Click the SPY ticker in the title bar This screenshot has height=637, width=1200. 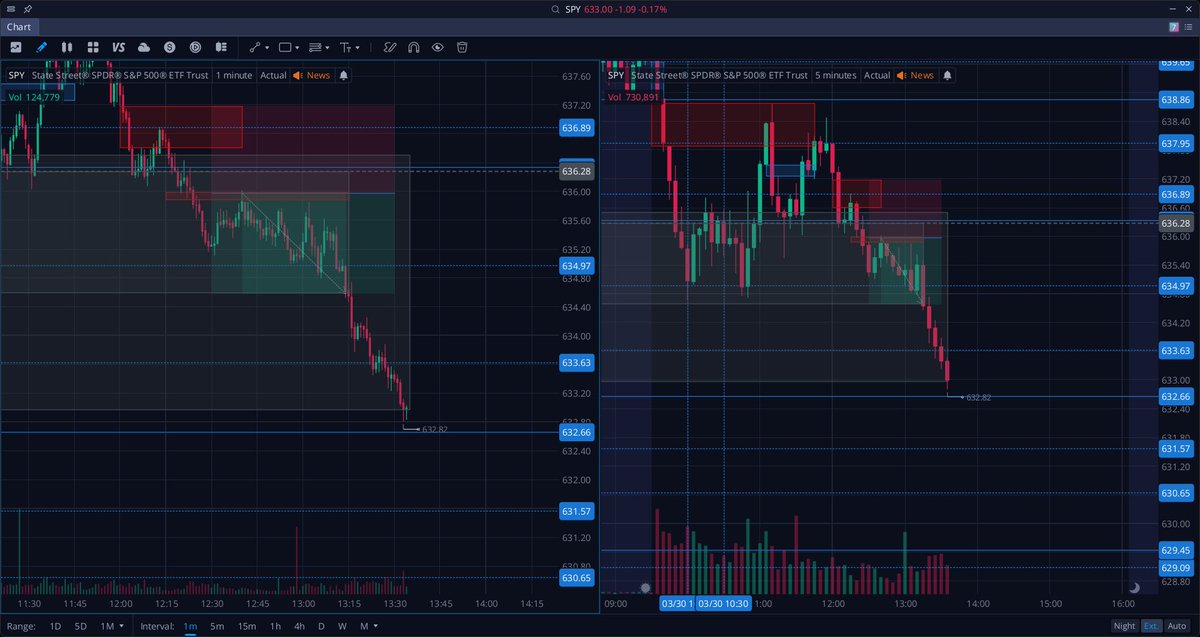[573, 9]
